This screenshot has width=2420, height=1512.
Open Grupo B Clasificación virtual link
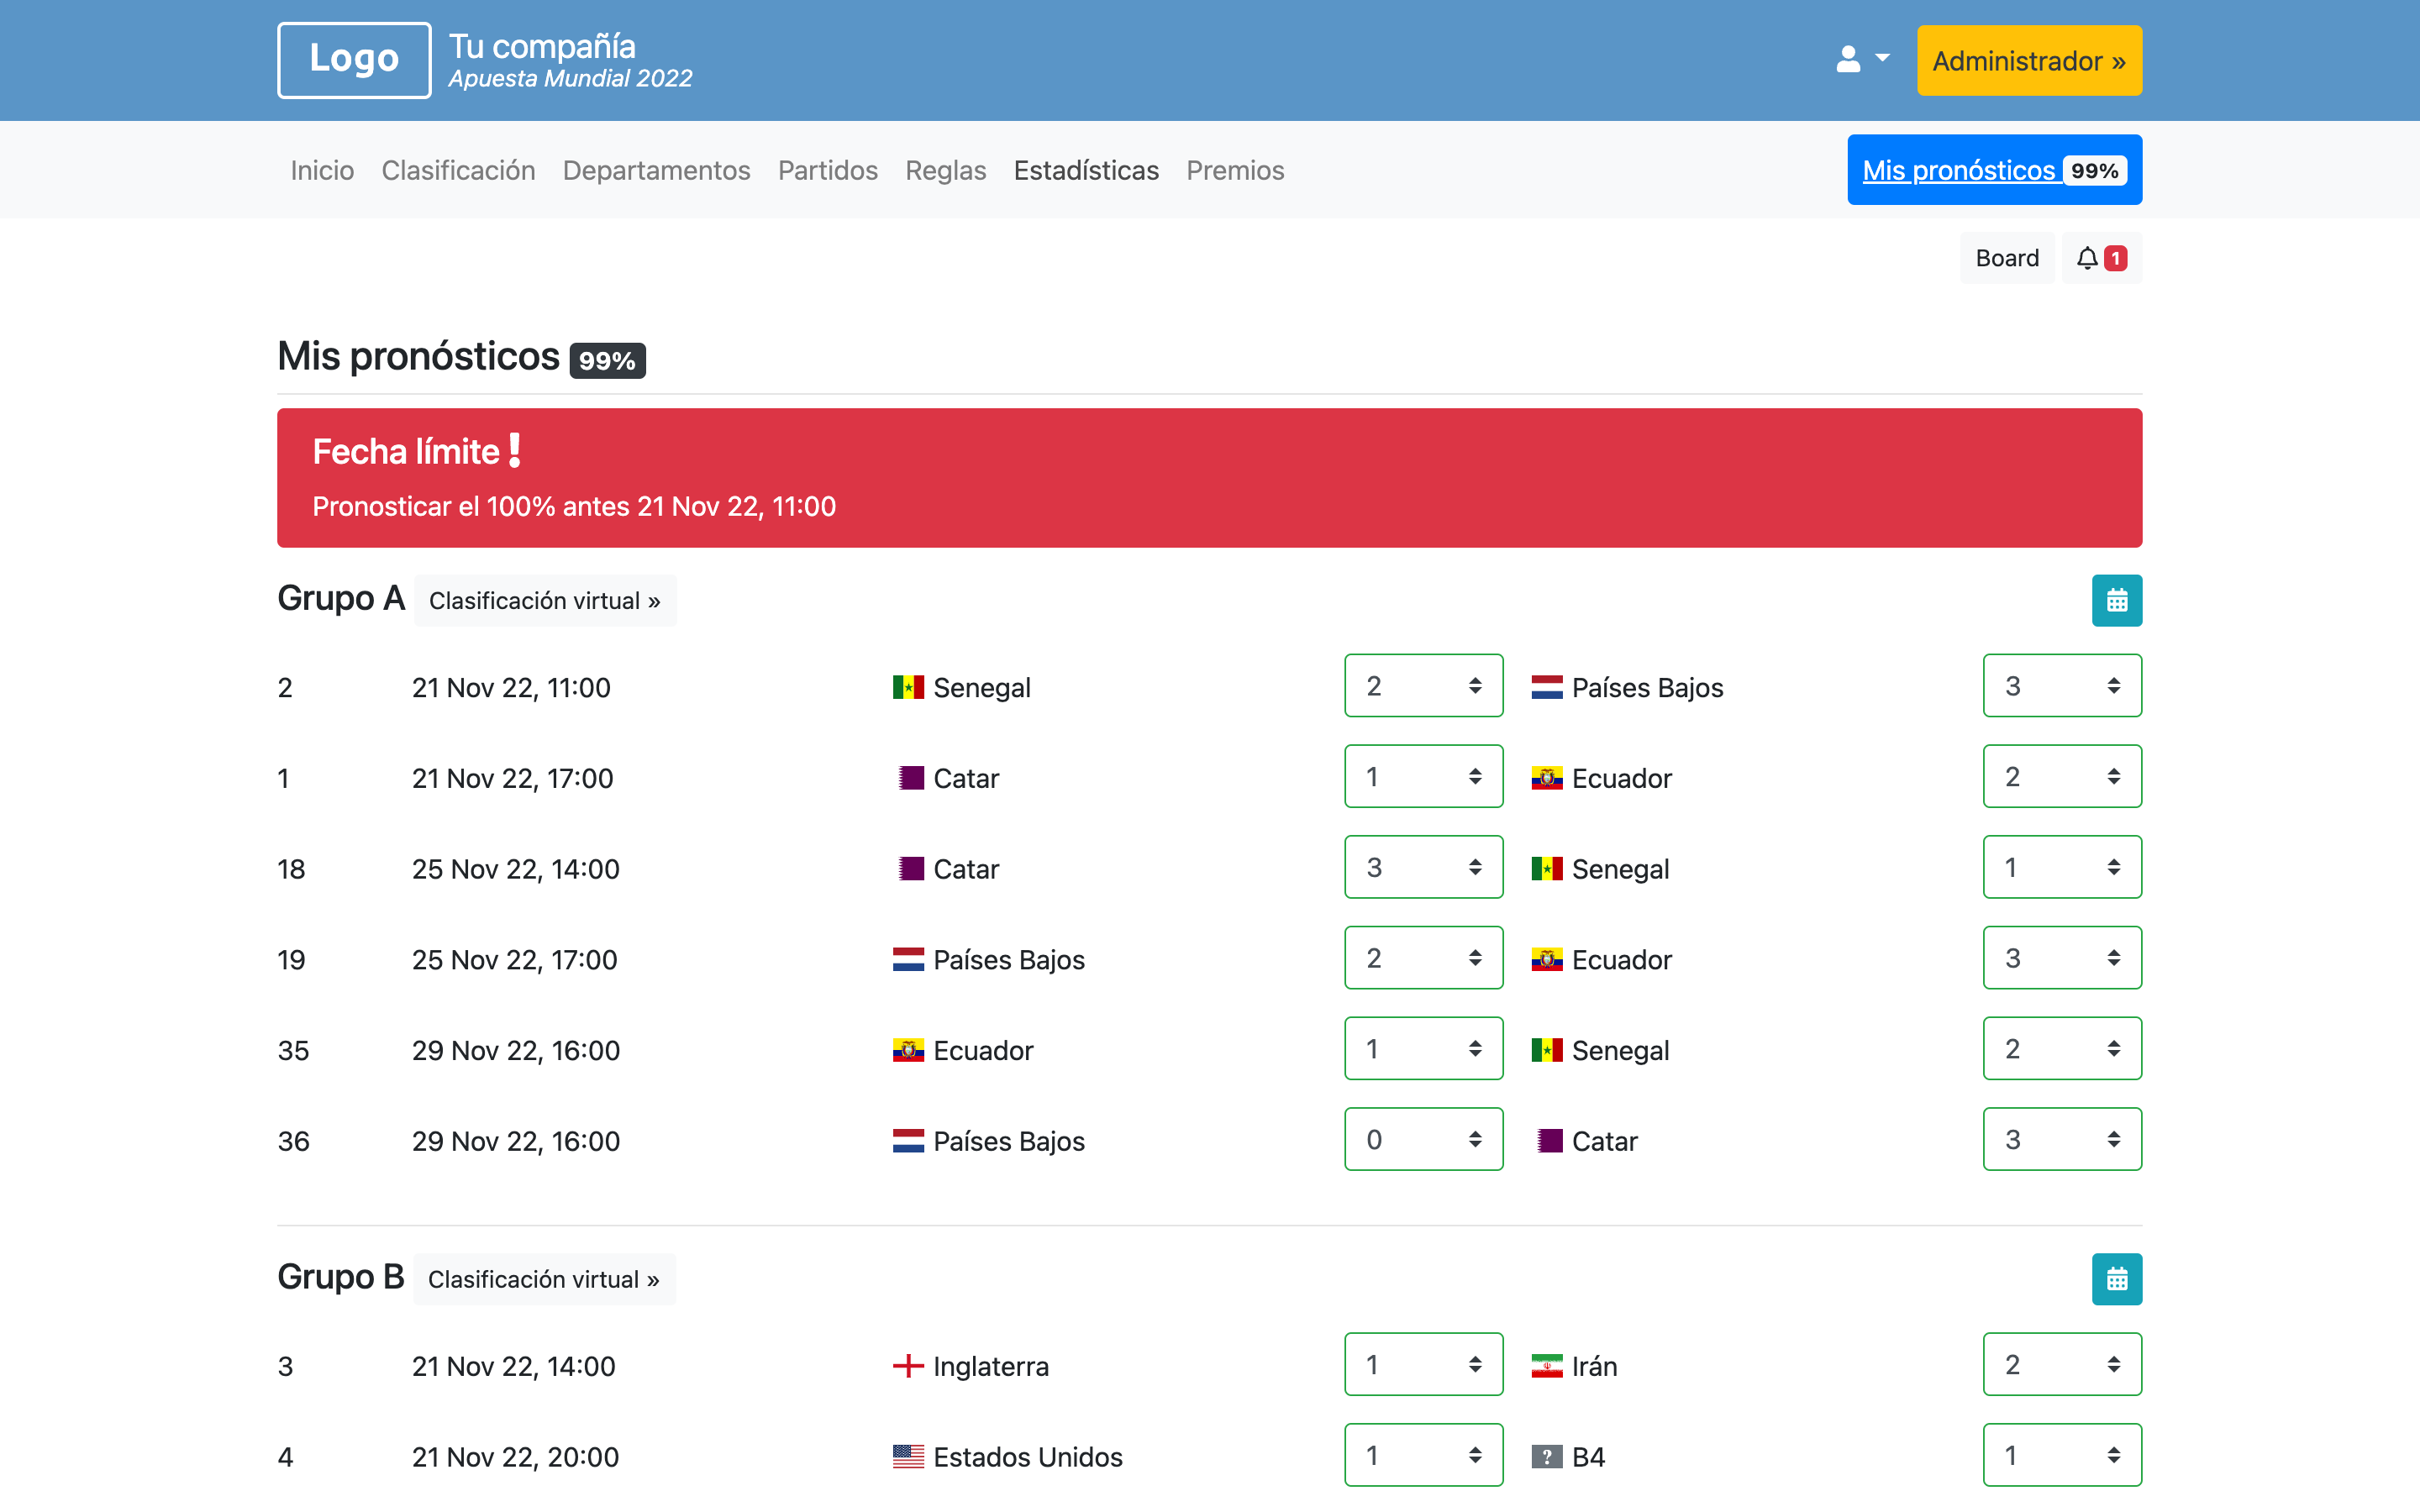click(544, 1279)
